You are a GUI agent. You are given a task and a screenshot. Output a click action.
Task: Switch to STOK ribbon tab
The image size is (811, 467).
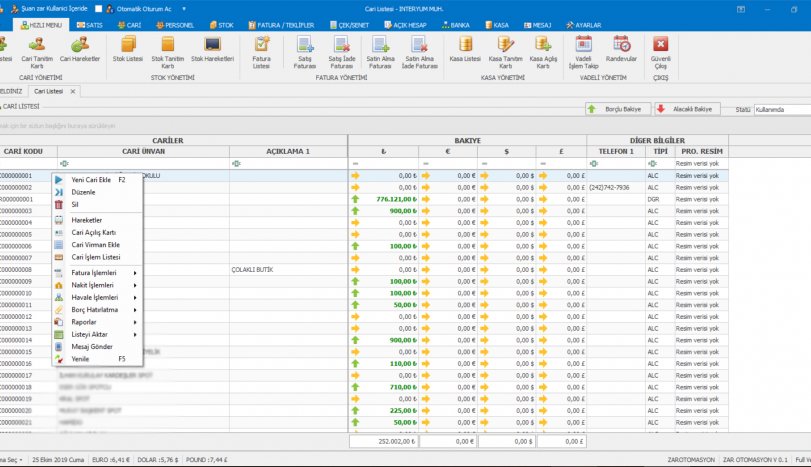click(x=221, y=25)
